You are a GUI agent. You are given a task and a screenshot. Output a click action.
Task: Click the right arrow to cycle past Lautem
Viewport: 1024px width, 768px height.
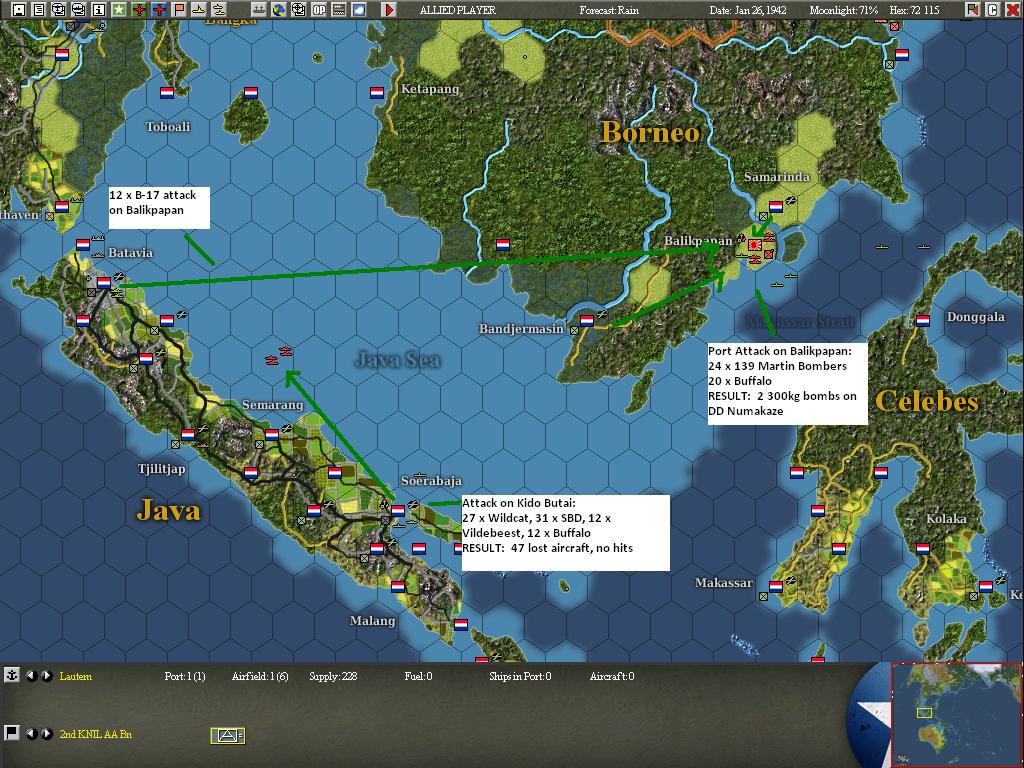pyautogui.click(x=45, y=676)
